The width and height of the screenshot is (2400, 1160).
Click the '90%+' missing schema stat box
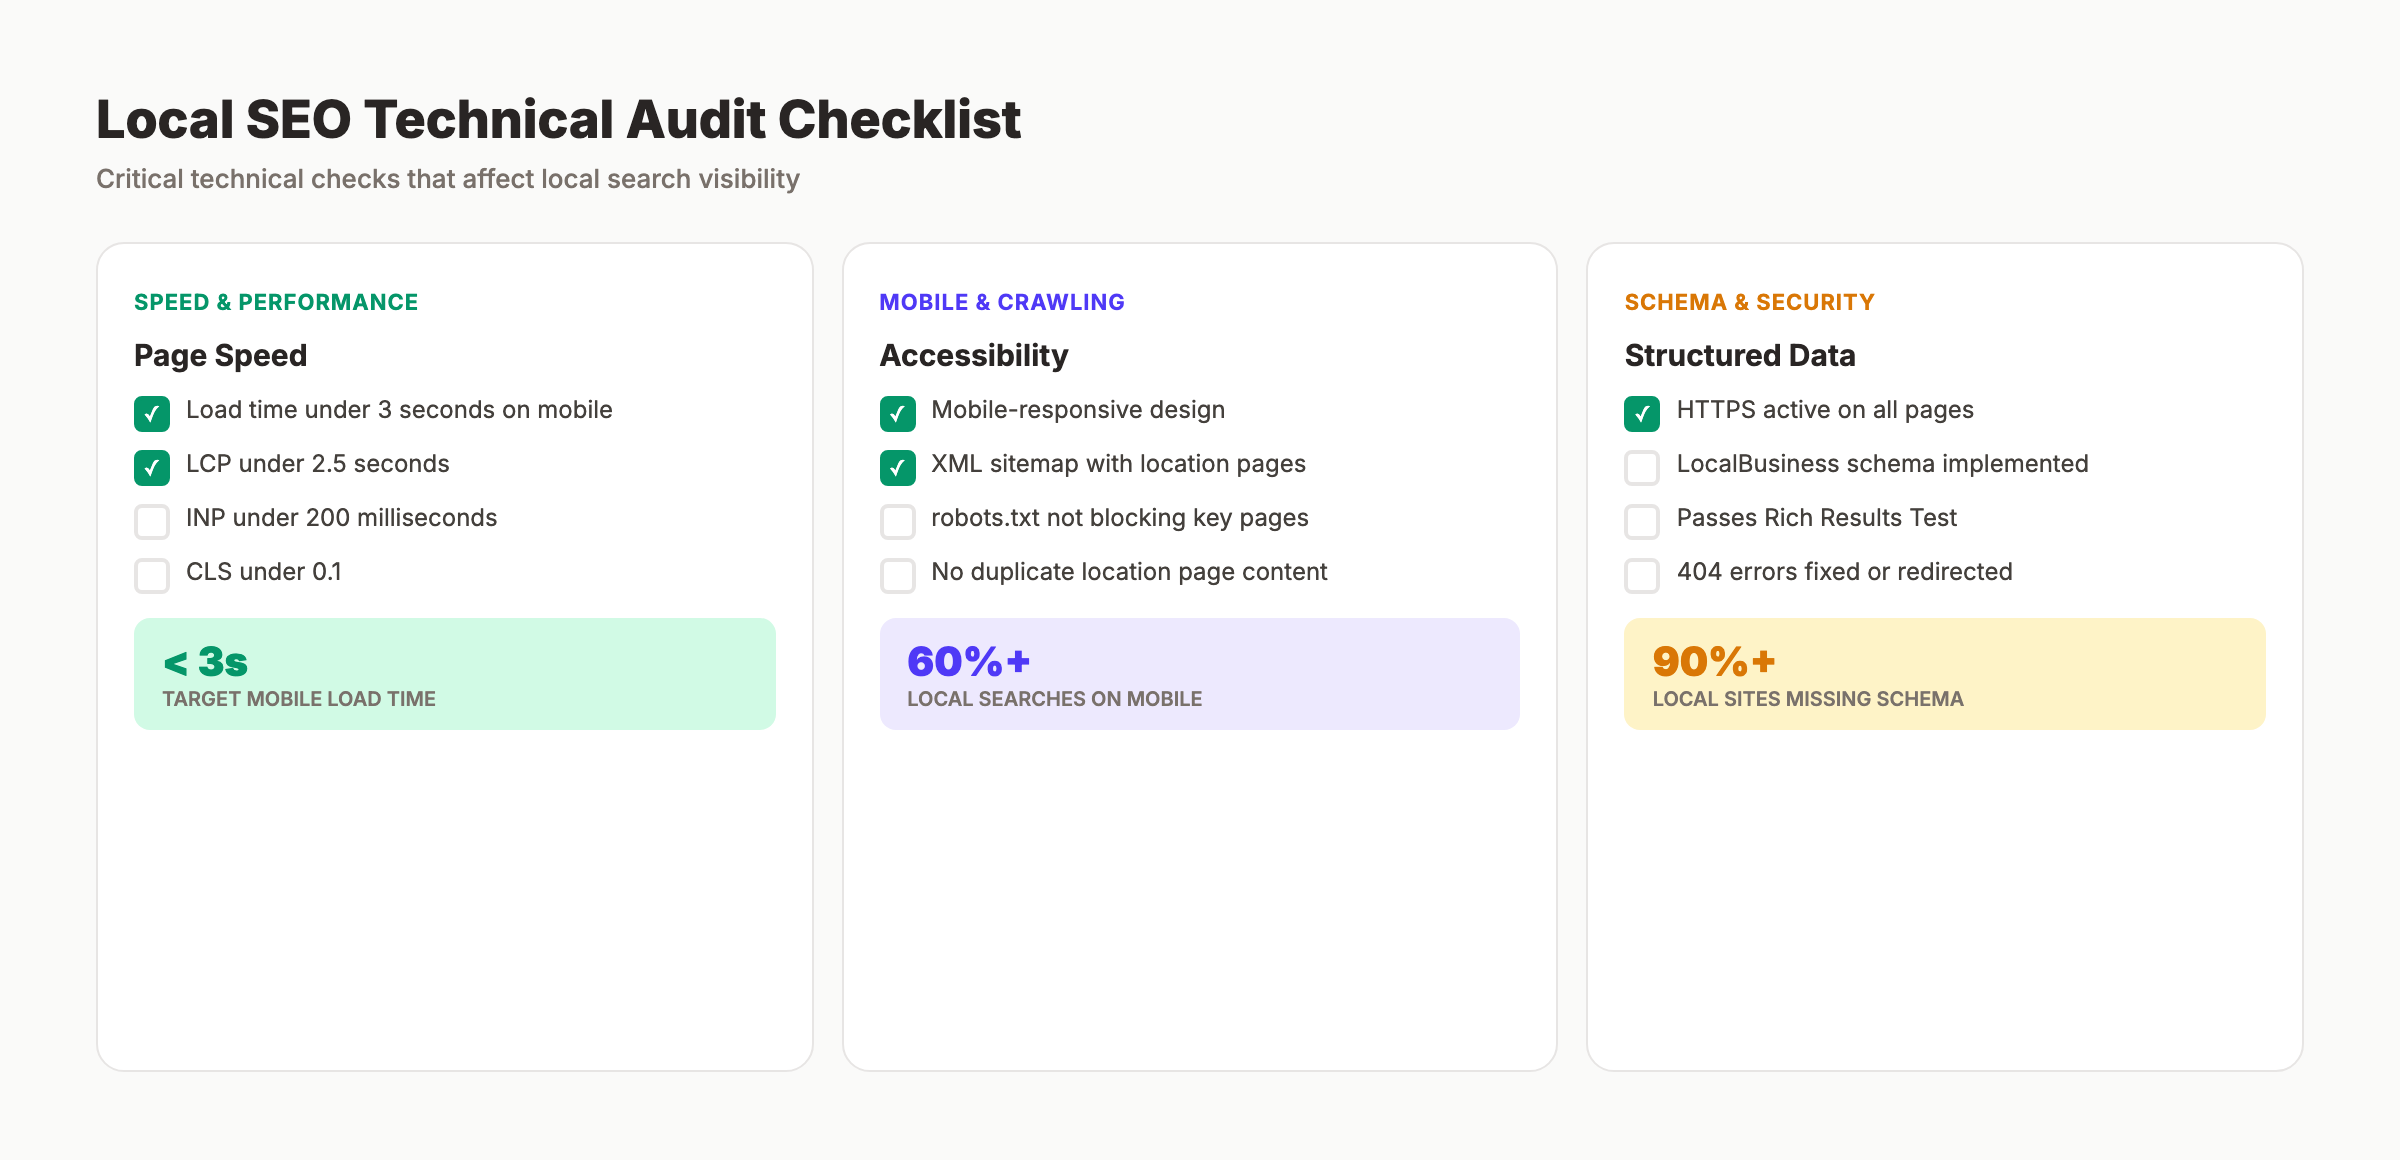tap(1945, 673)
